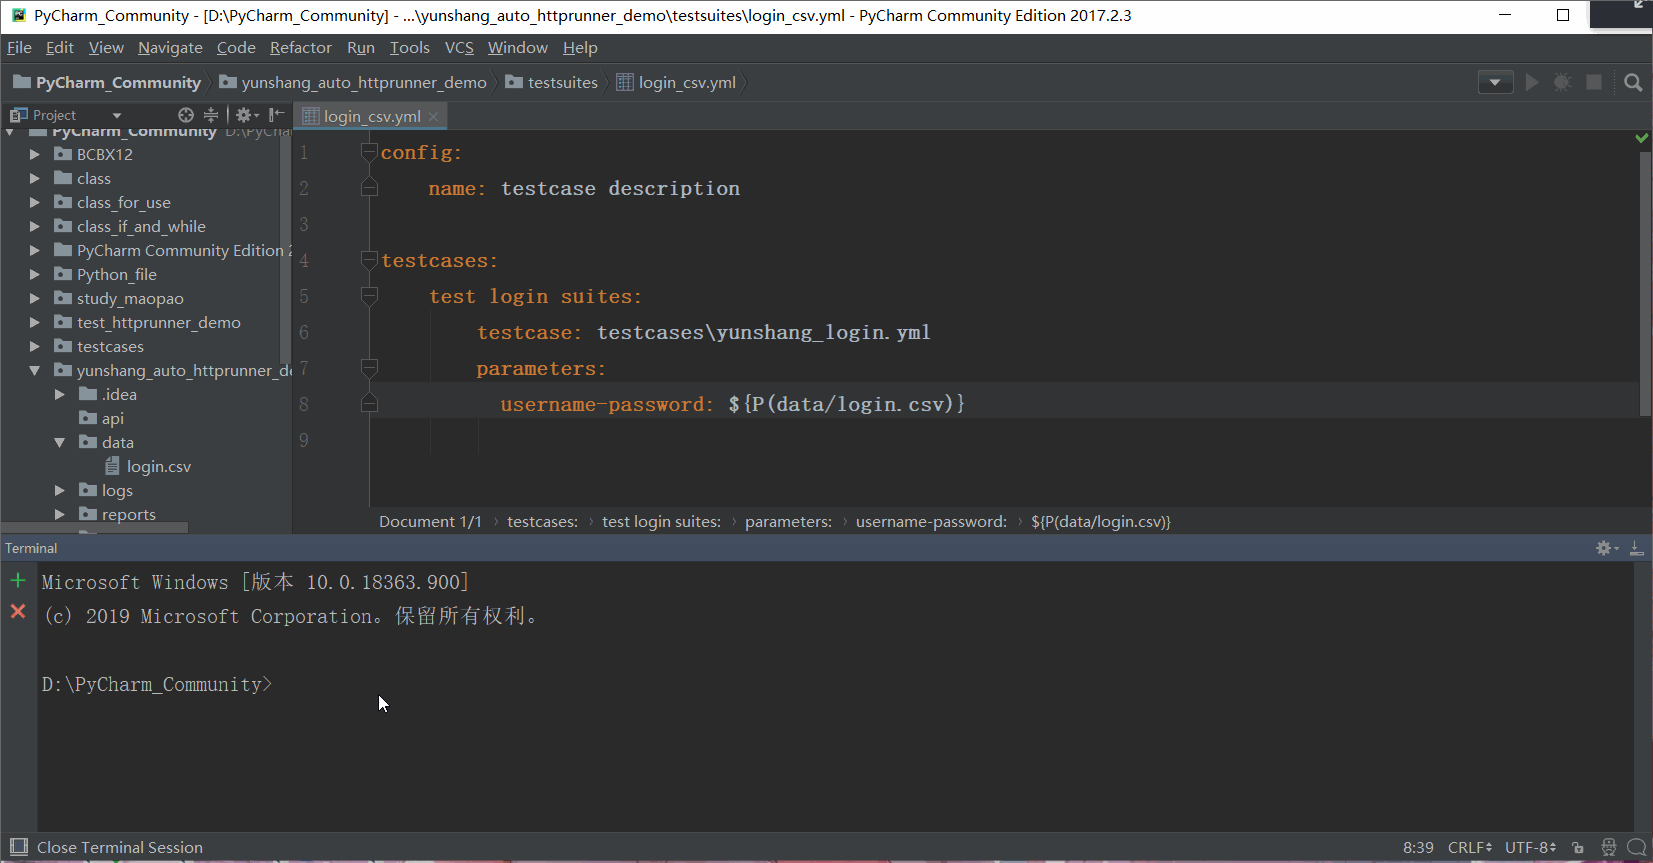Expand the .idea folder
This screenshot has width=1653, height=863.
pos(60,394)
